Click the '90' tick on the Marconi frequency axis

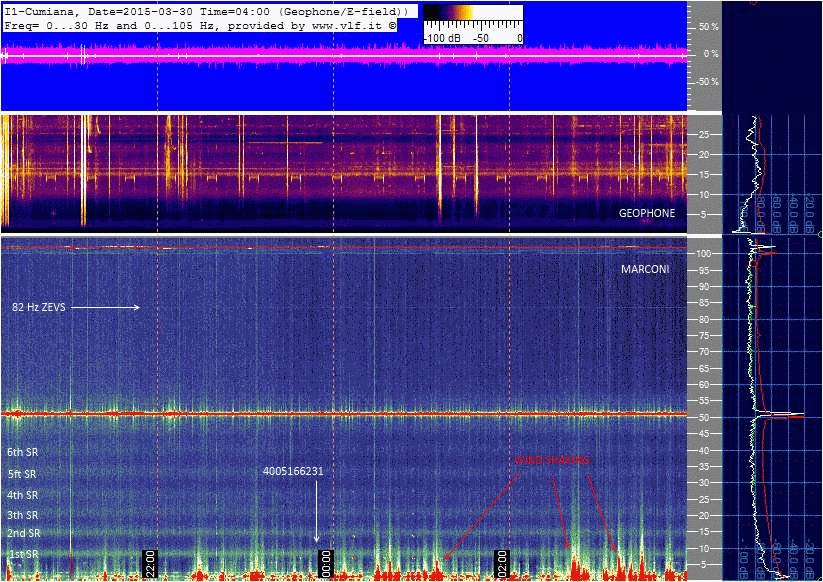coord(704,287)
